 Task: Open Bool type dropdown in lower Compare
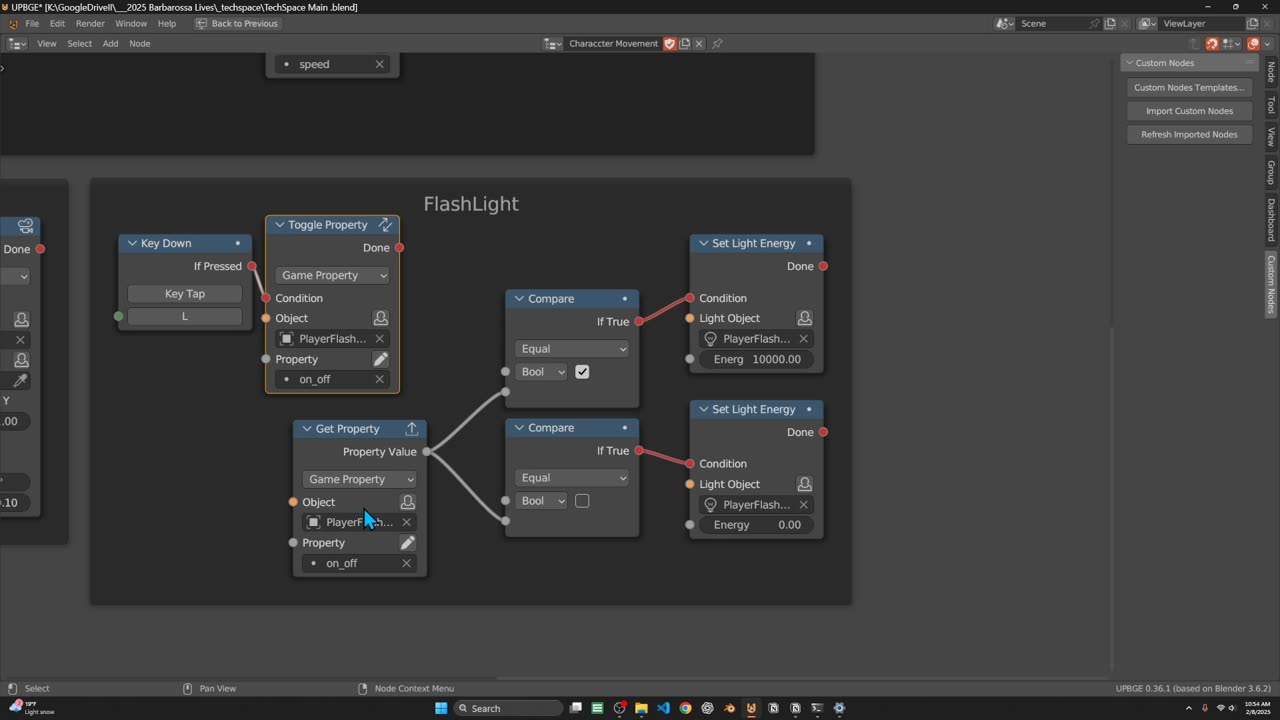point(541,501)
